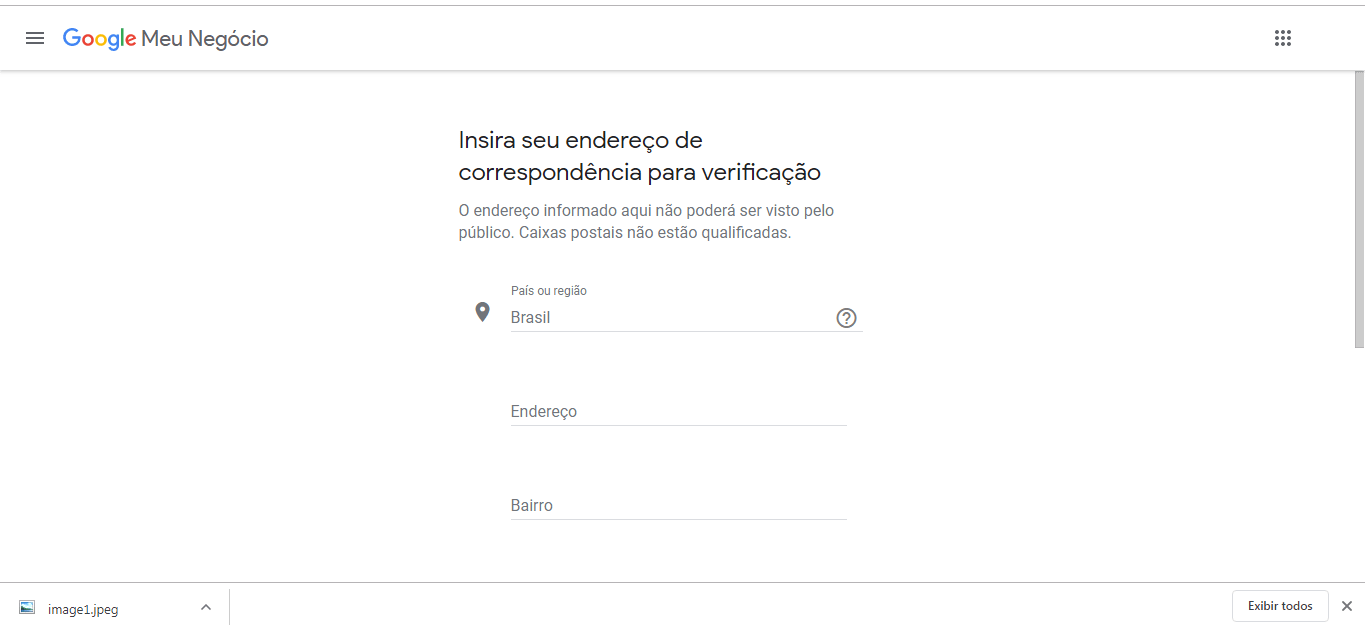Focus the Bairro input field
This screenshot has width=1365, height=631.
tap(678, 505)
